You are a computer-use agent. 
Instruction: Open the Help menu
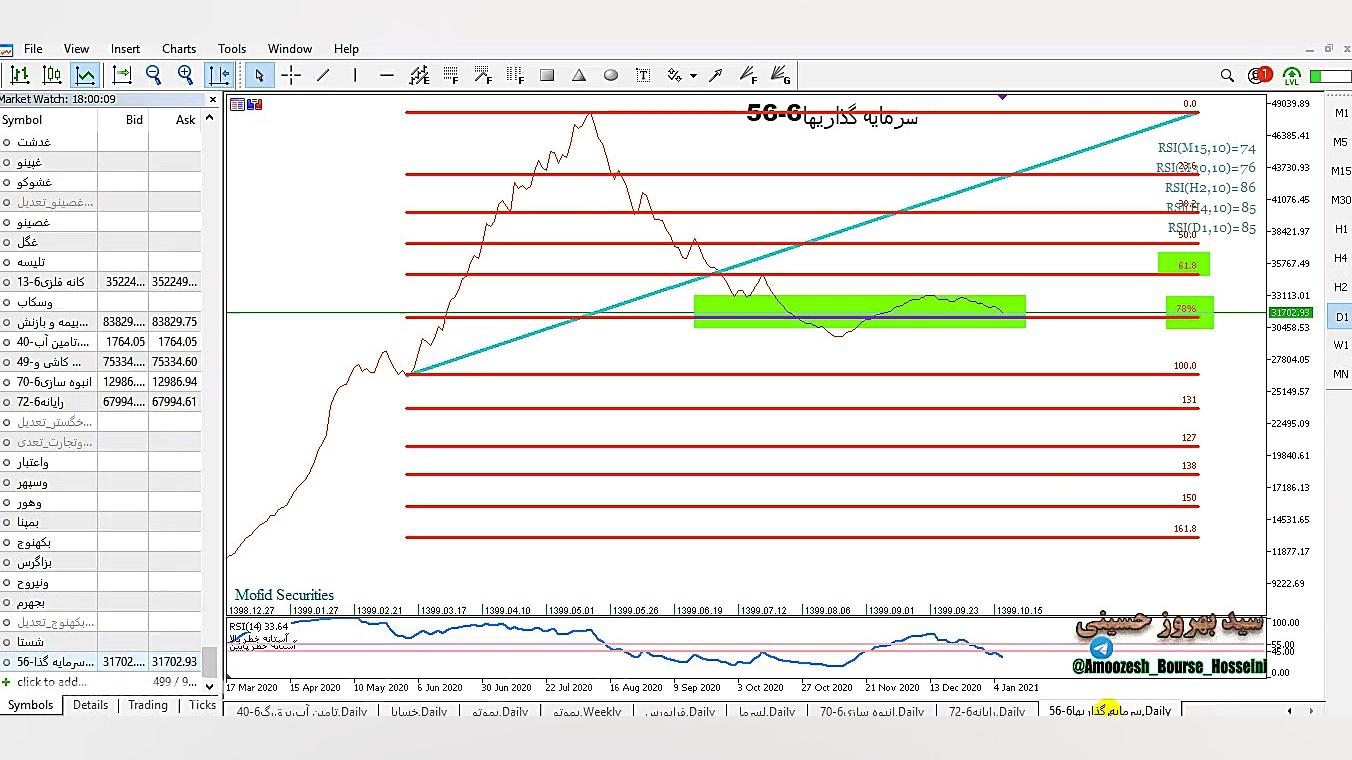pyautogui.click(x=346, y=48)
